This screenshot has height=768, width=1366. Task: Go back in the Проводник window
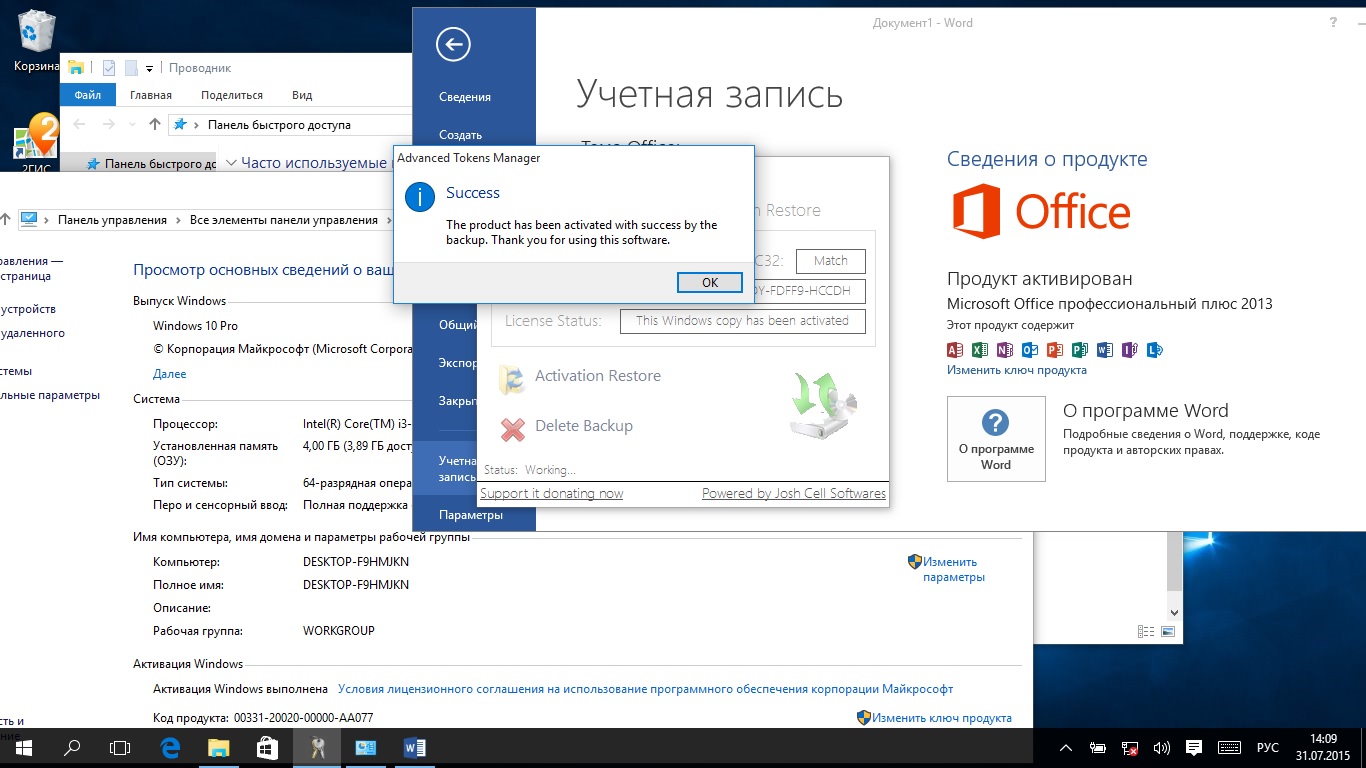(80, 125)
